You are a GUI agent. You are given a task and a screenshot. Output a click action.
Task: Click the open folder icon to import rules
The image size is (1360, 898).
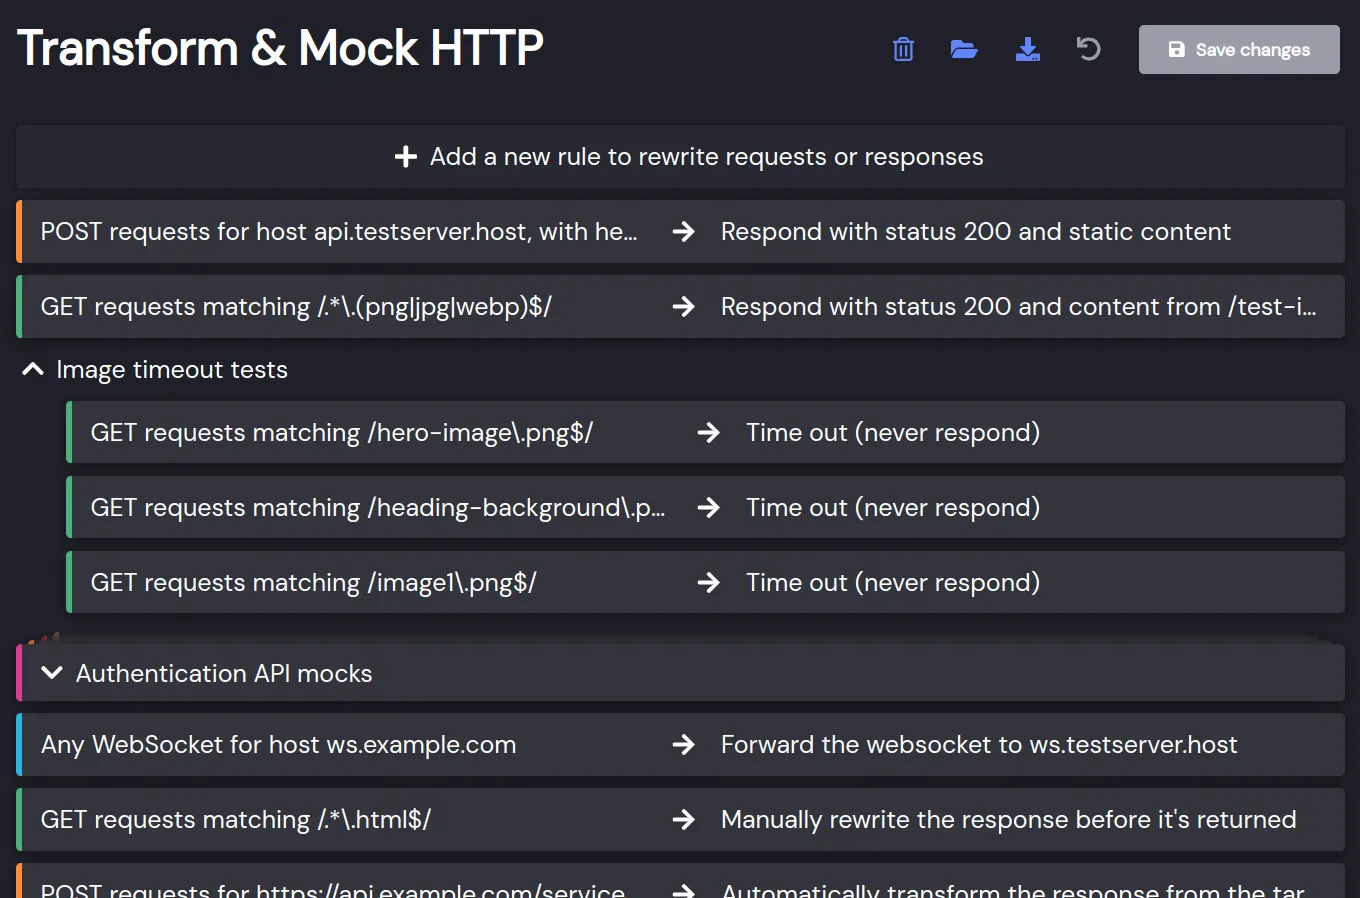[x=964, y=49]
